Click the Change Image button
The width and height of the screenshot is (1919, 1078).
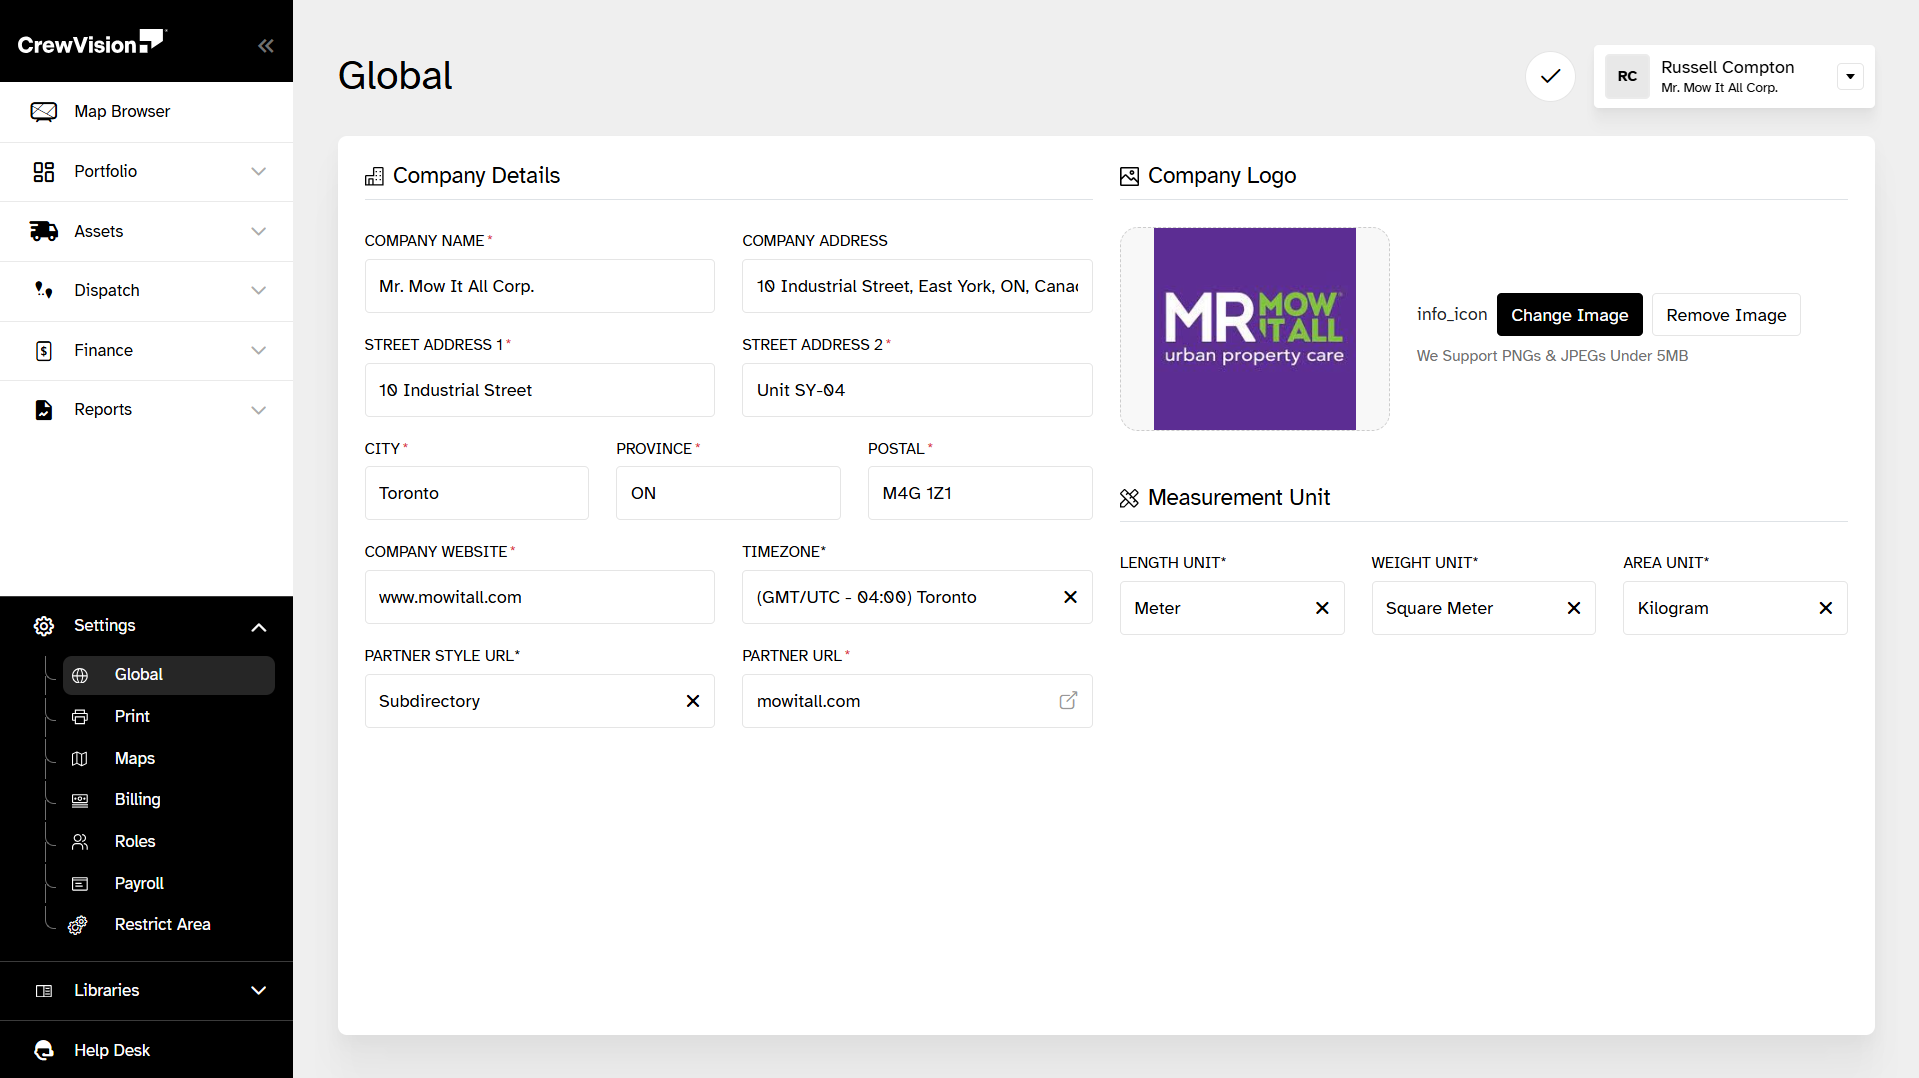1569,315
